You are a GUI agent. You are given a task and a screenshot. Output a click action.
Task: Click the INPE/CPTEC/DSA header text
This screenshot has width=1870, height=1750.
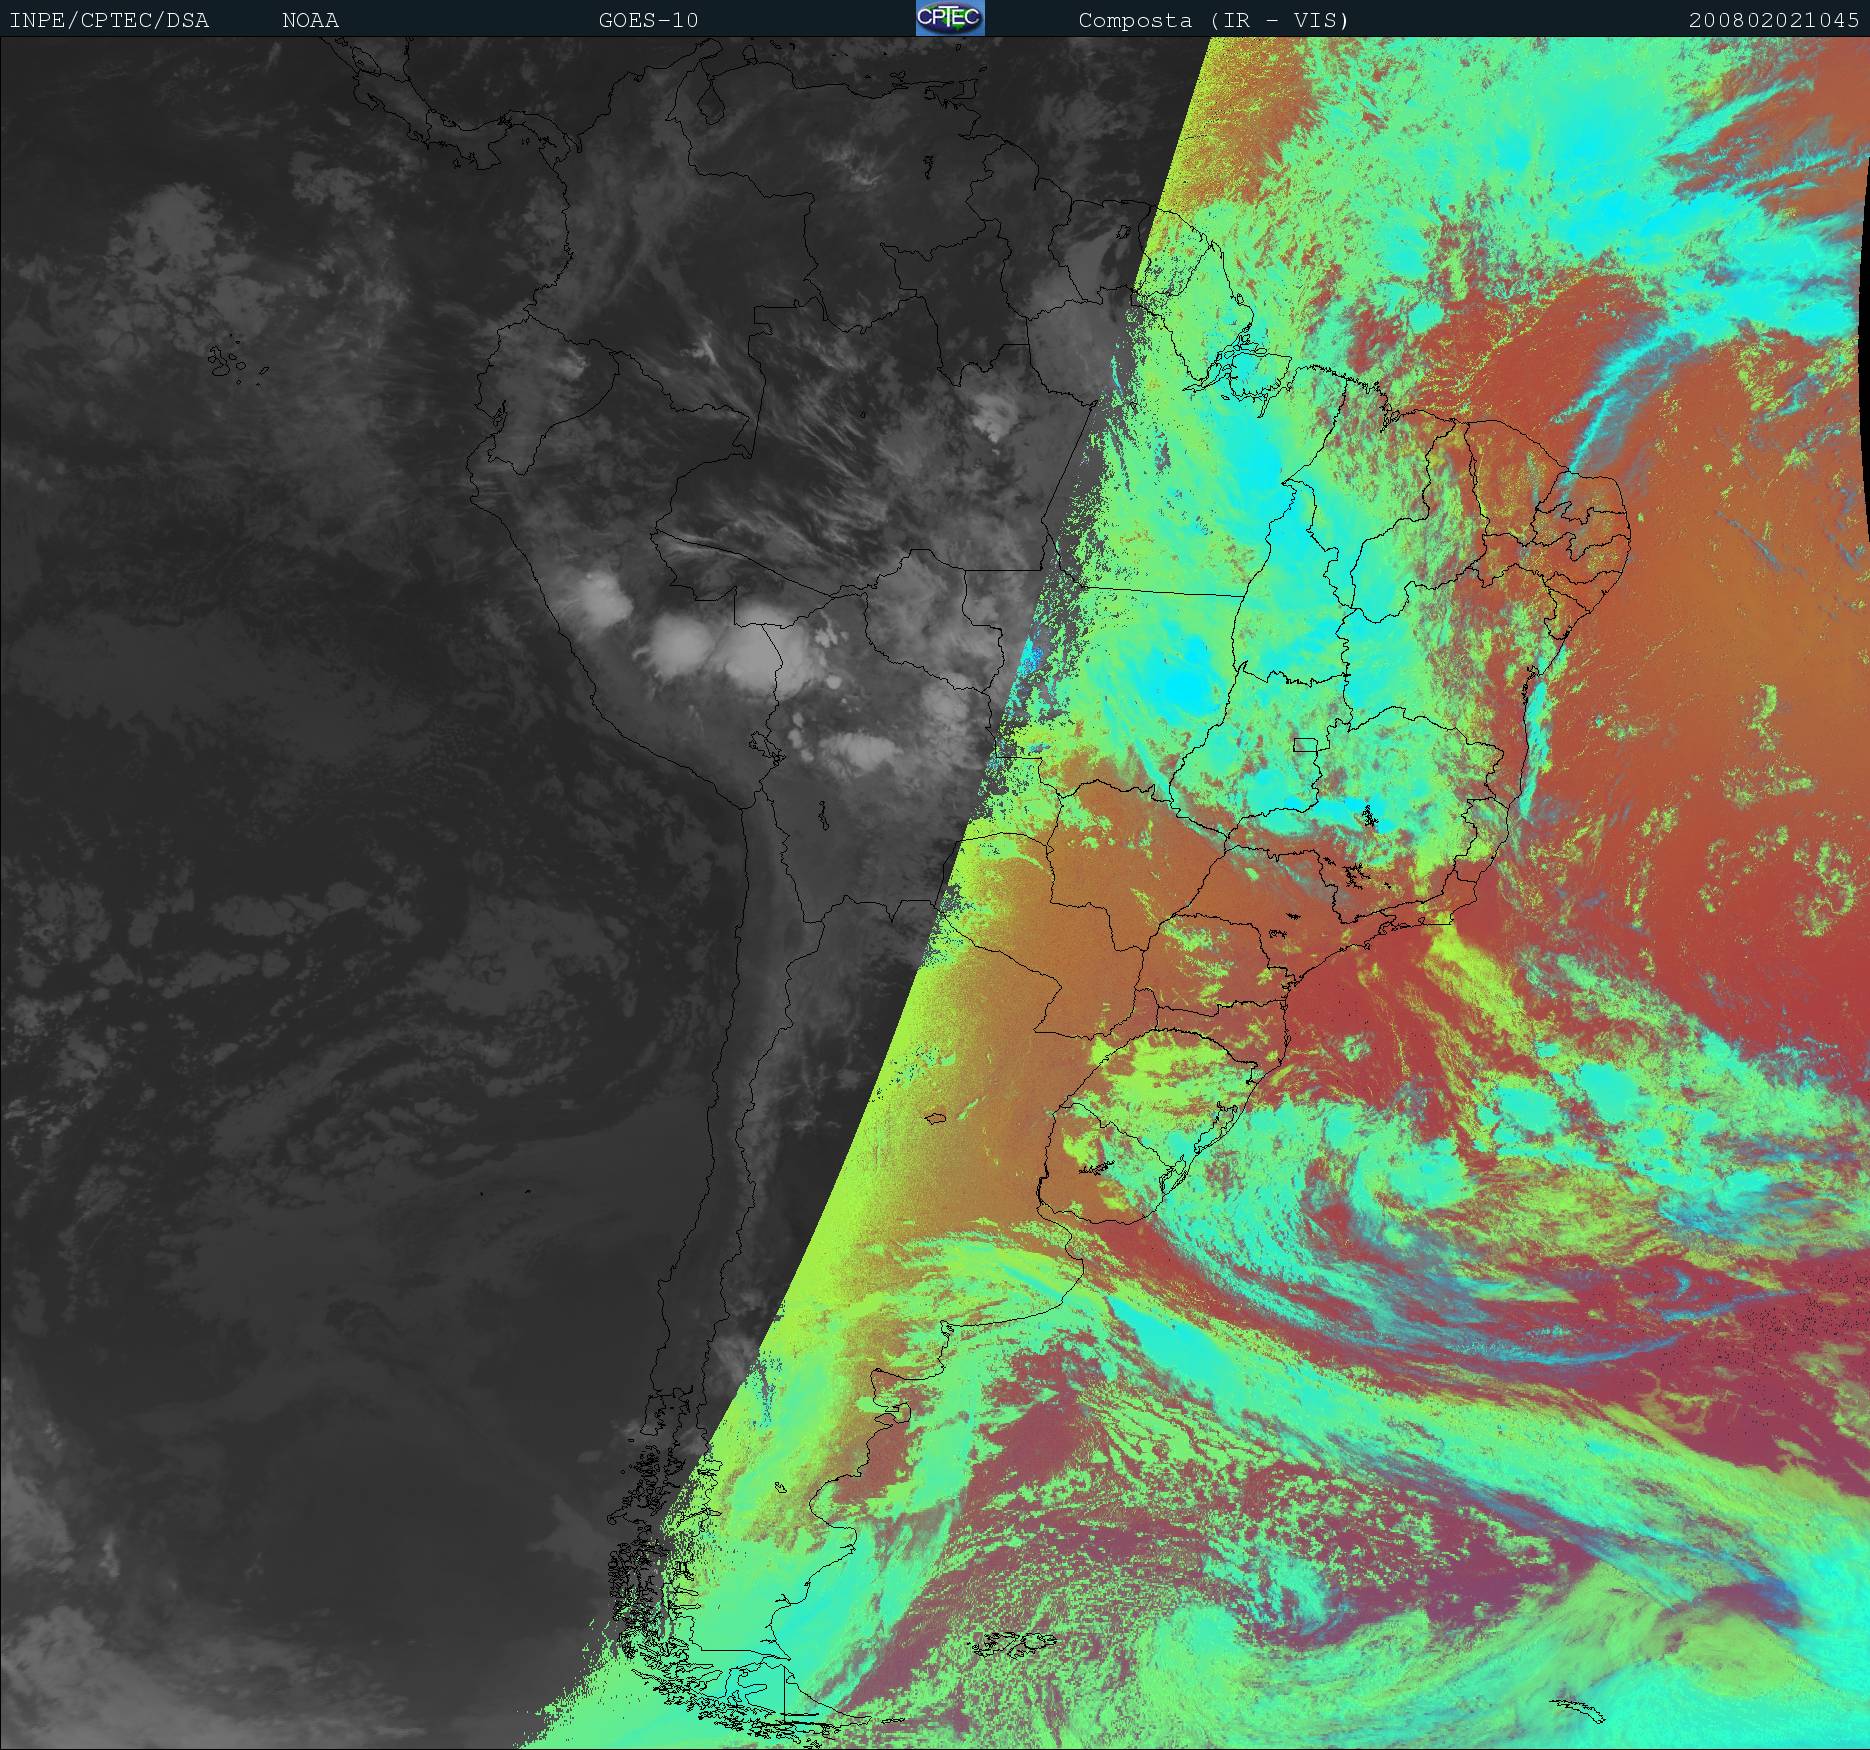click(109, 20)
